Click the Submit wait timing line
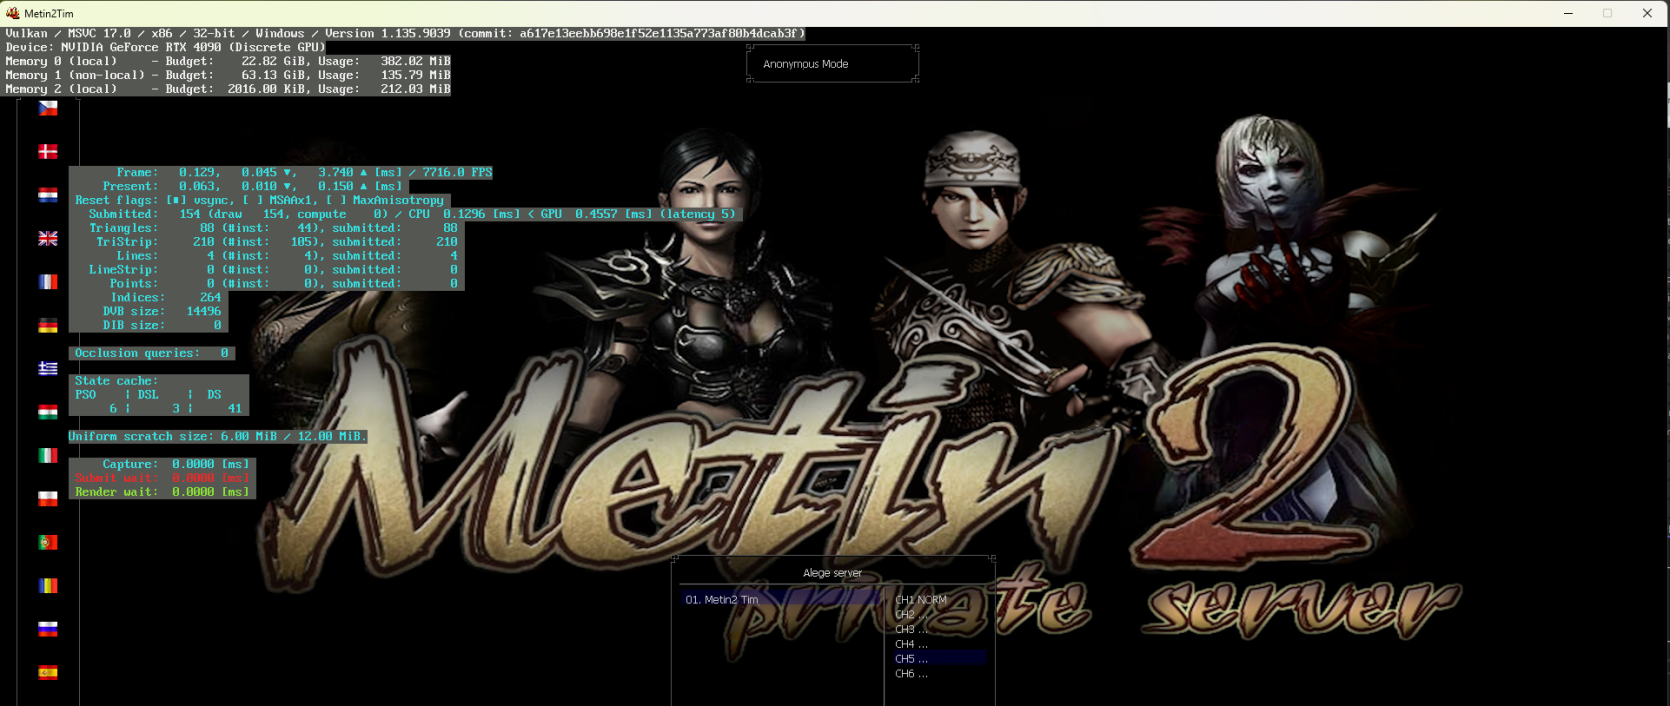Viewport: 1670px width, 706px height. [x=162, y=478]
